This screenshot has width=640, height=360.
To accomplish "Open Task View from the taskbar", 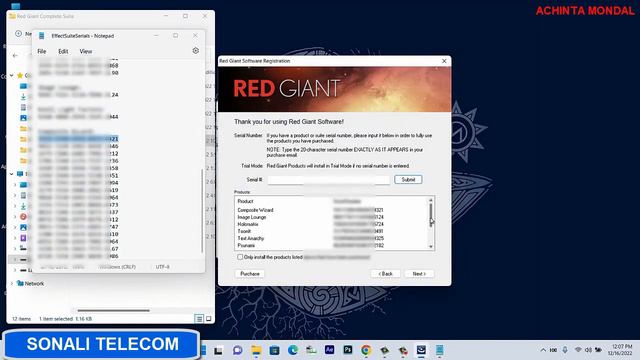I will pyautogui.click(x=218, y=350).
